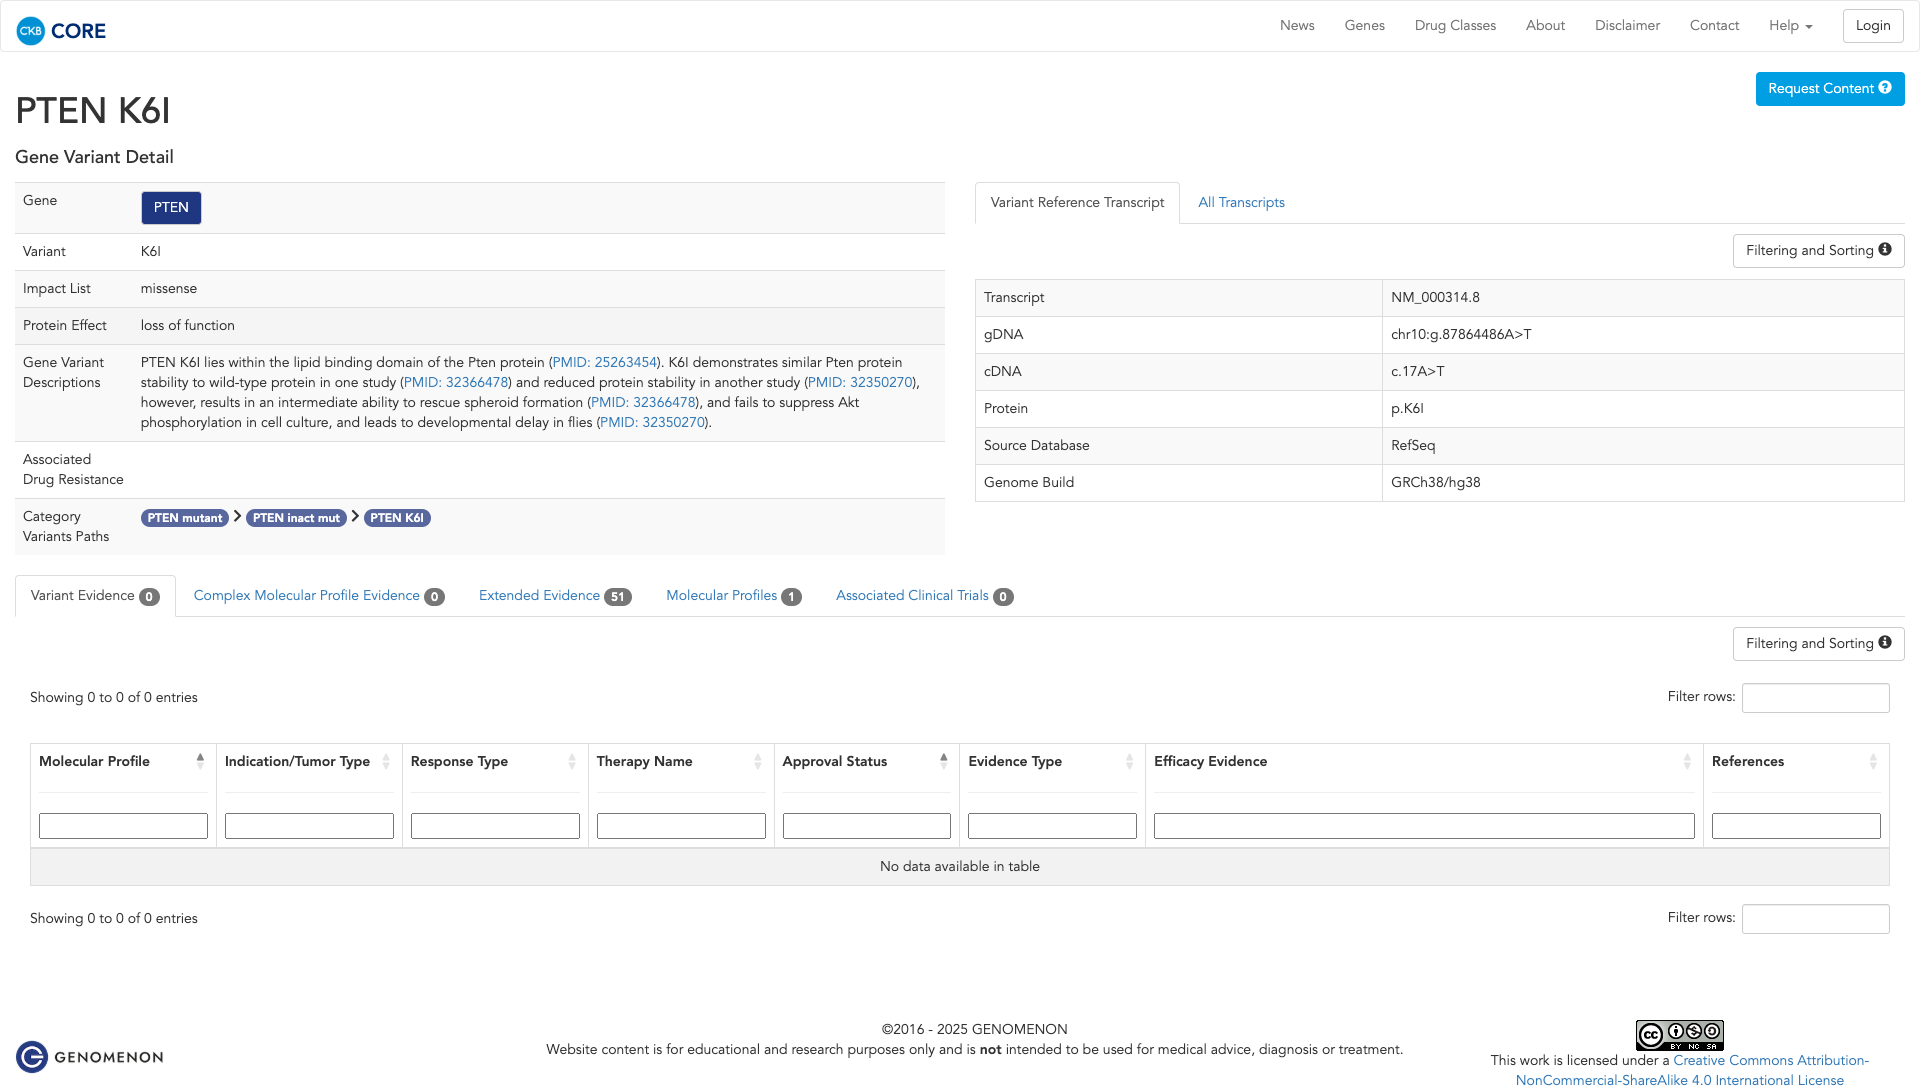Click the help icon on Request Content
The height and width of the screenshot is (1091, 1920).
[1885, 88]
